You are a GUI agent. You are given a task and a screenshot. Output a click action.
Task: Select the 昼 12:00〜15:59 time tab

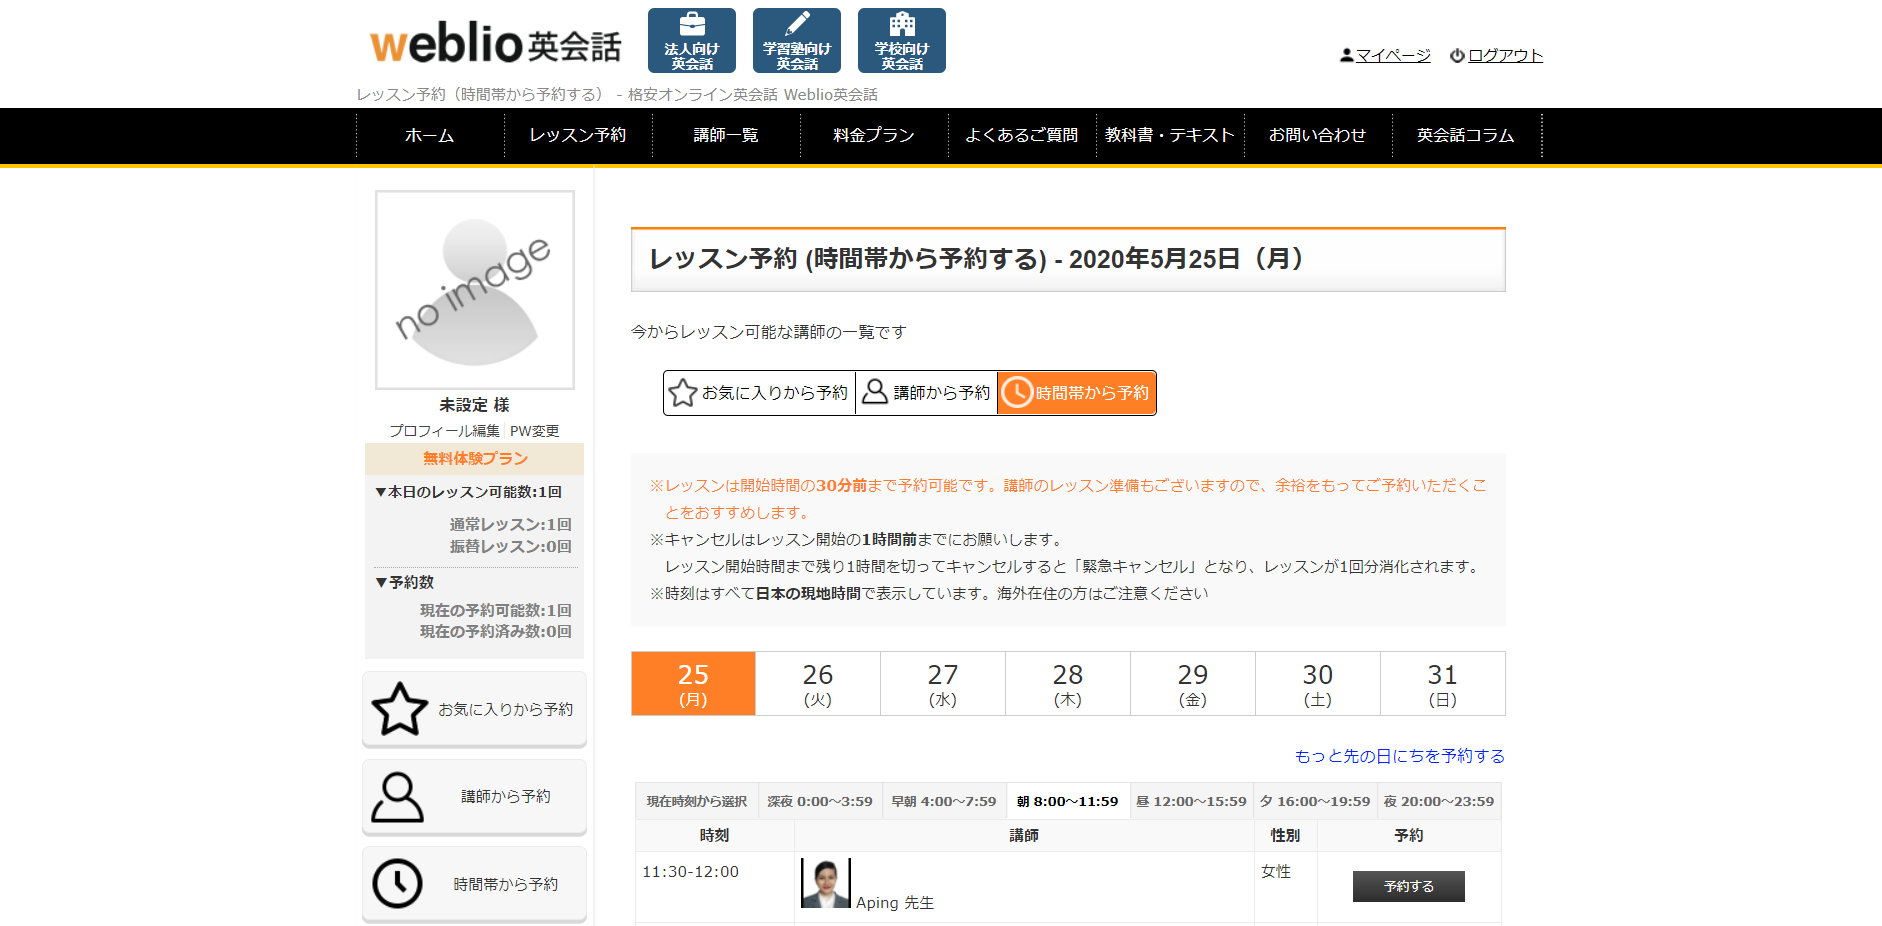point(1192,801)
